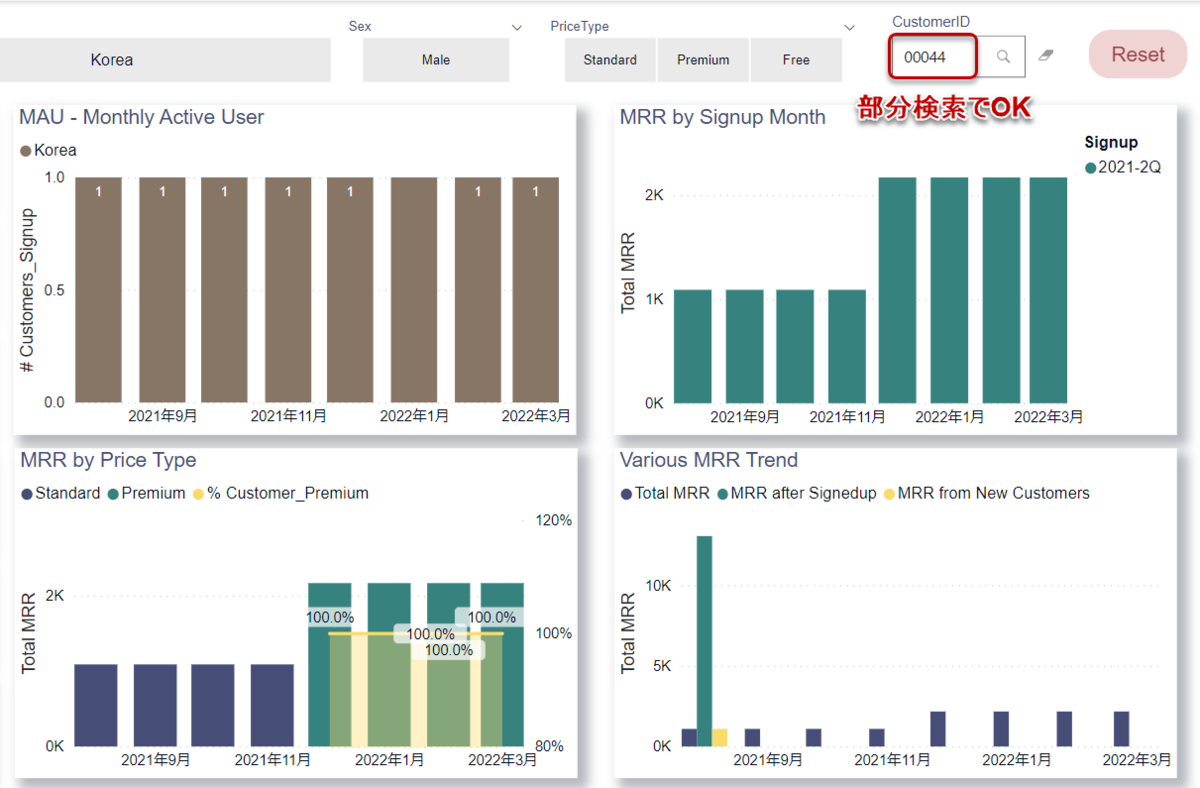
Task: Select the 2021-2Q Signup legend marker
Action: point(1090,168)
